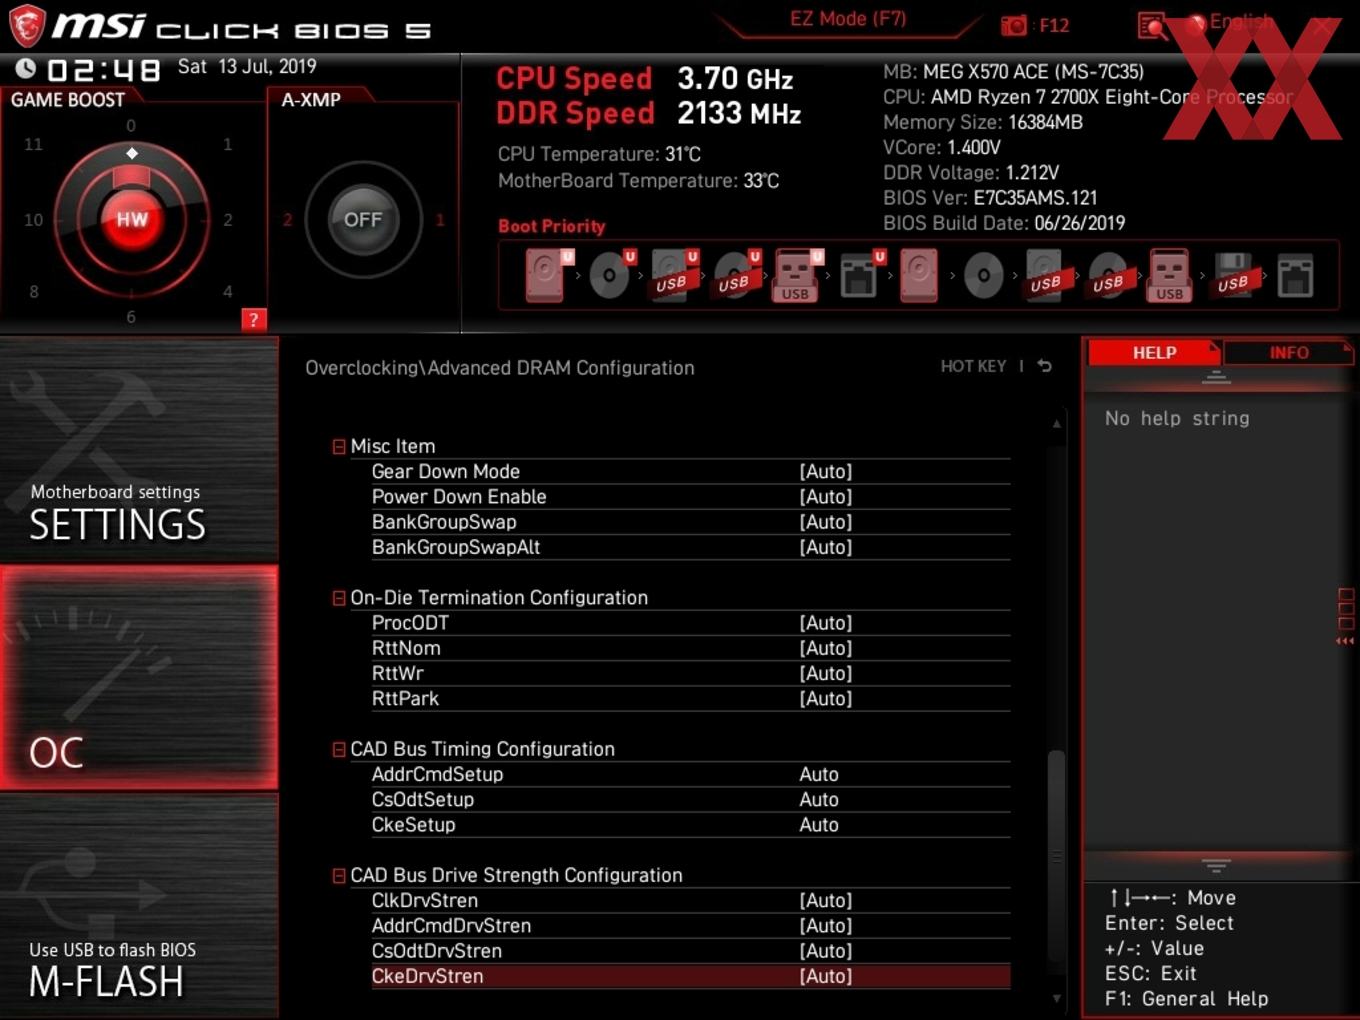Viewport: 1360px width, 1020px height.
Task: Open the Gear Down Mode value dropdown
Action: click(826, 472)
